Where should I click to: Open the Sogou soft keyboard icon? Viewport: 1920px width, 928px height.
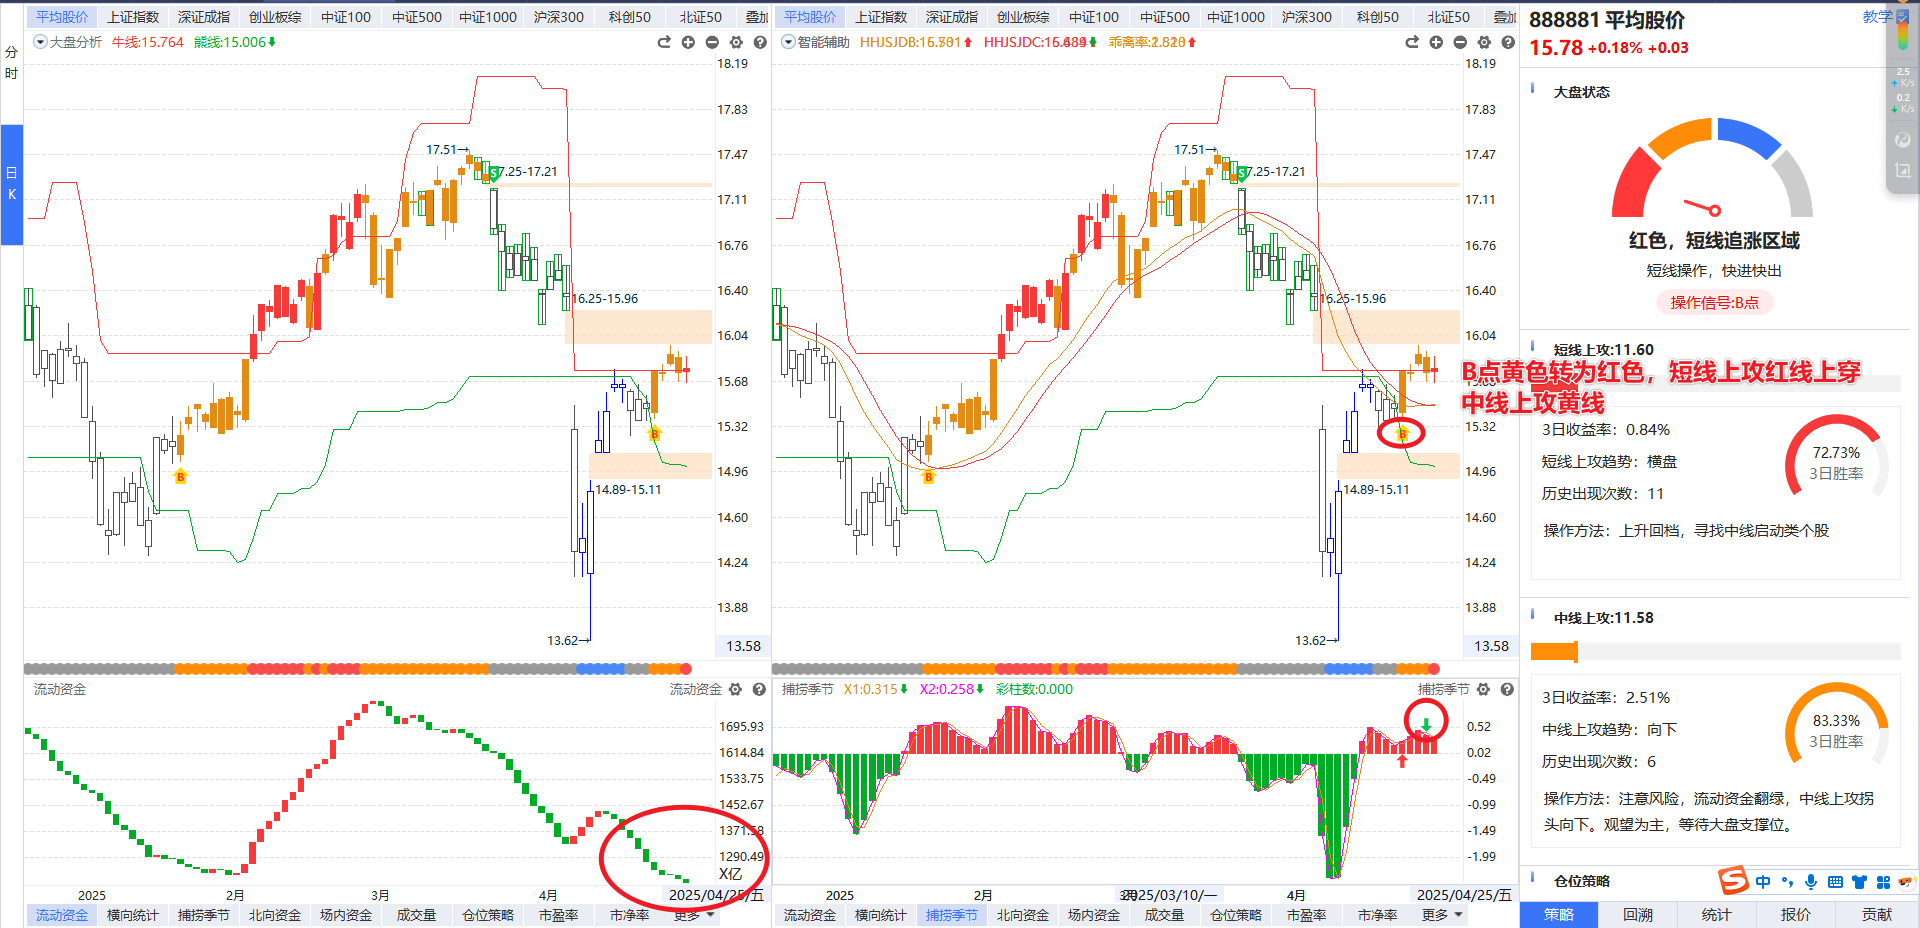1835,882
